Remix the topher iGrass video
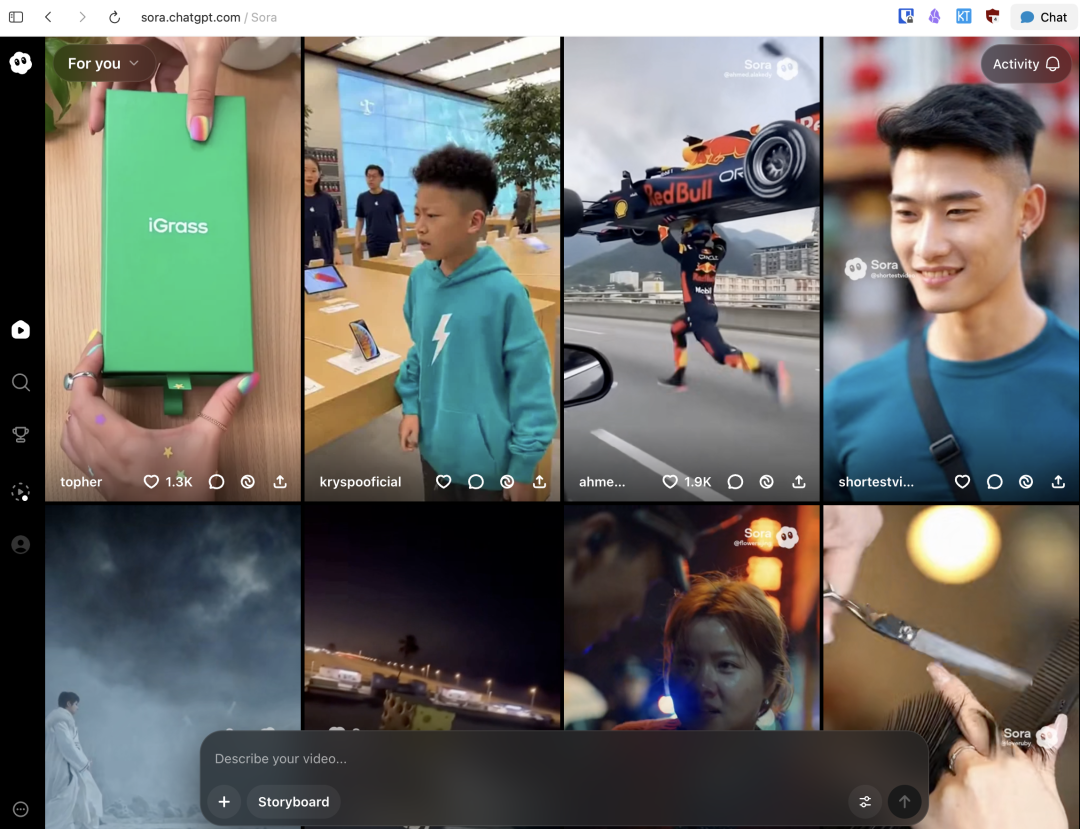 [248, 482]
